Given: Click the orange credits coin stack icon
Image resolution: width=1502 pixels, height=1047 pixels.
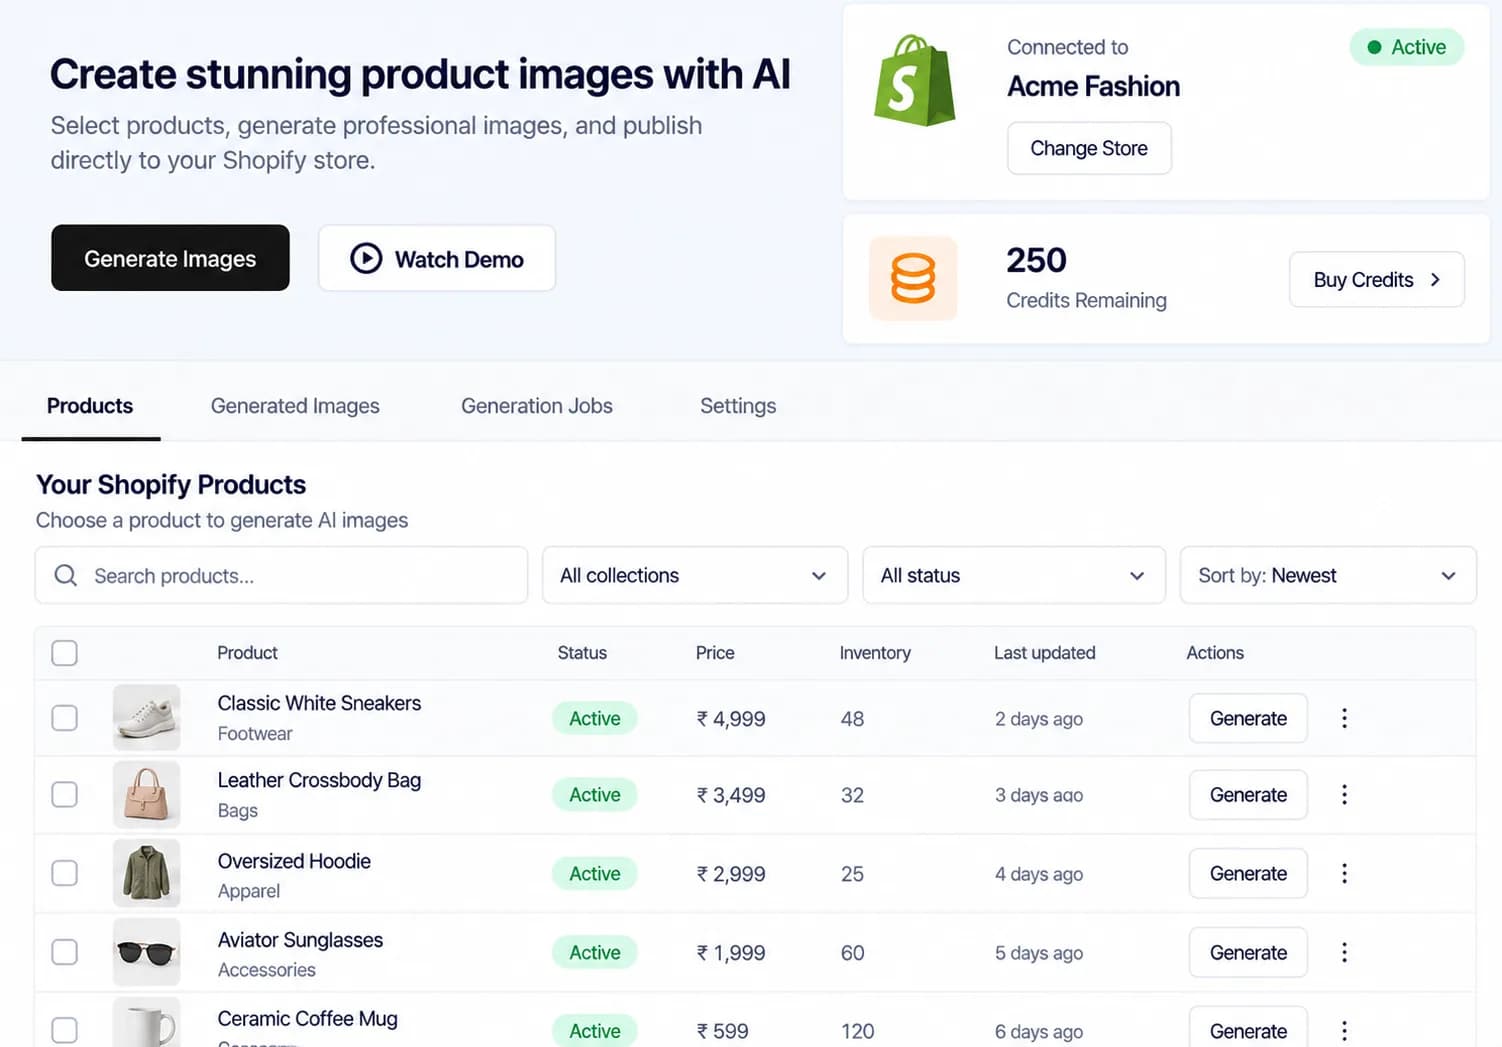Looking at the screenshot, I should (x=913, y=278).
